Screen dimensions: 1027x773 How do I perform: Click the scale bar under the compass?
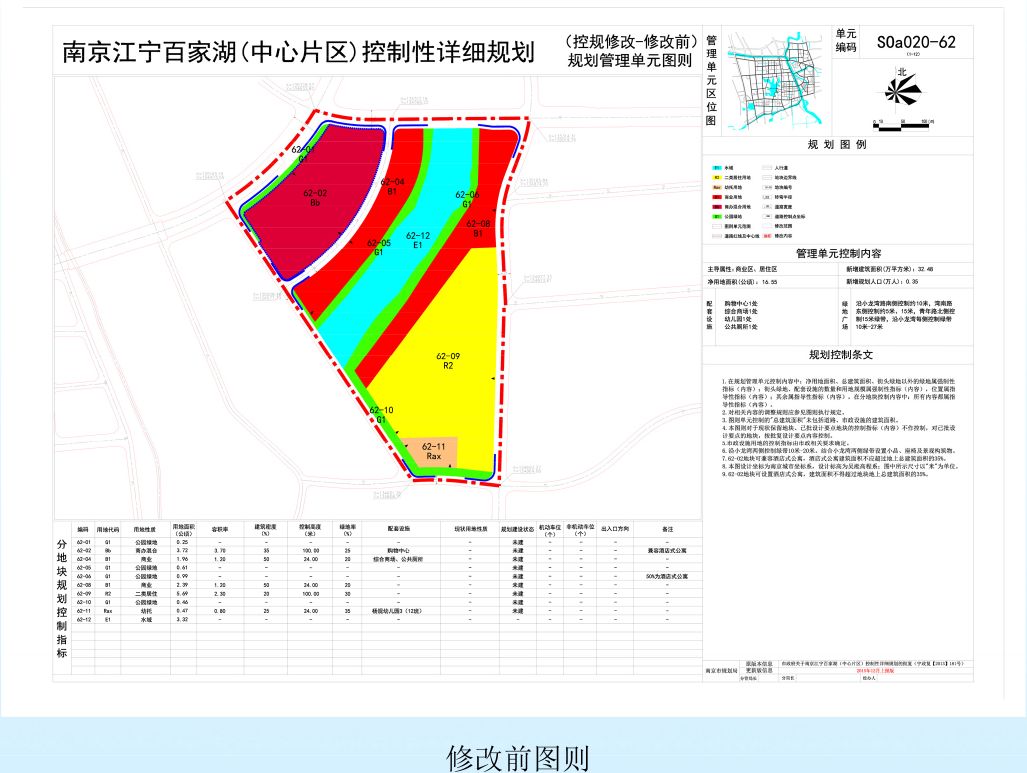coord(903,125)
